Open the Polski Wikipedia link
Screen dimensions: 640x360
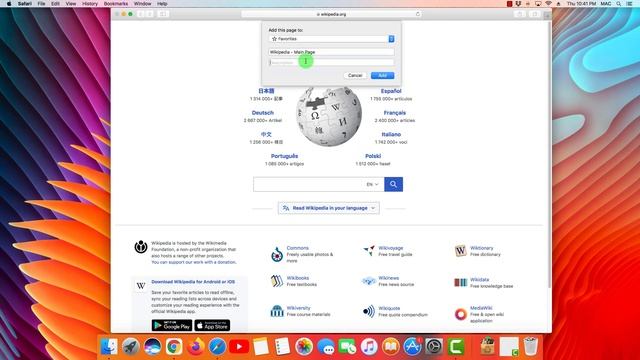pyautogui.click(x=373, y=156)
